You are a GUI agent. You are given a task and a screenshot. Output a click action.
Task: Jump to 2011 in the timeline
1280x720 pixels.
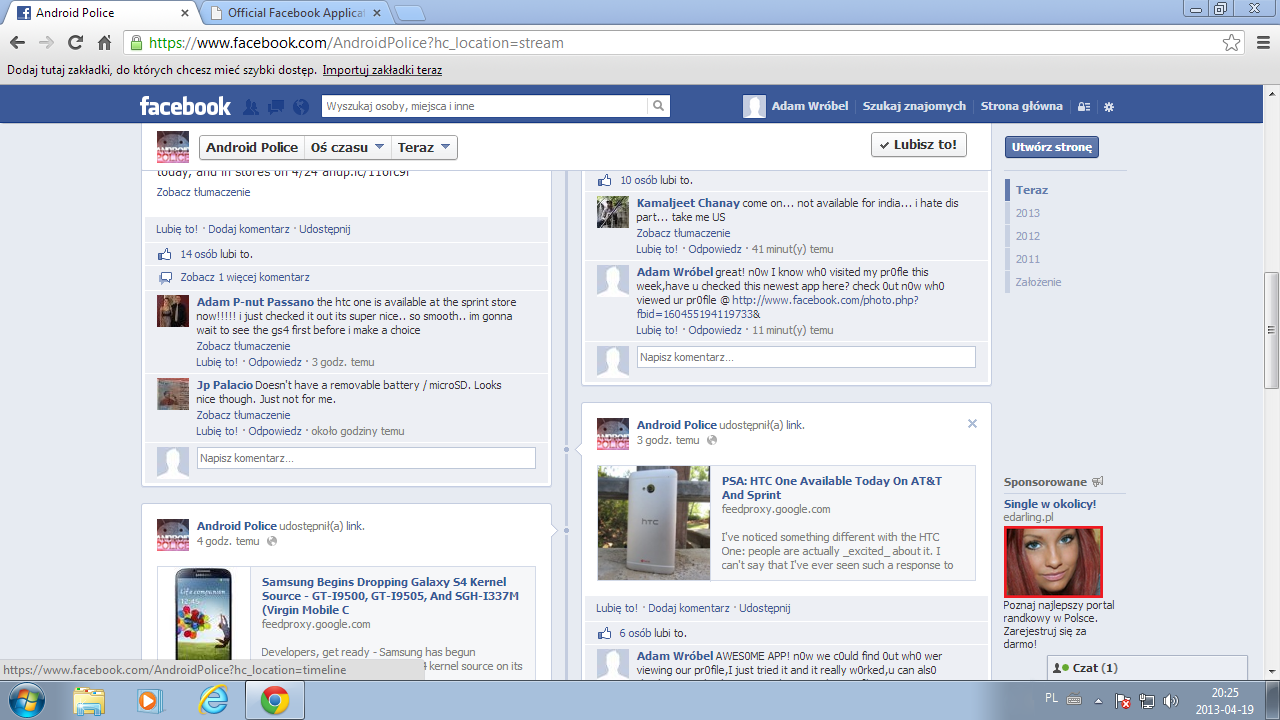[x=1028, y=259]
